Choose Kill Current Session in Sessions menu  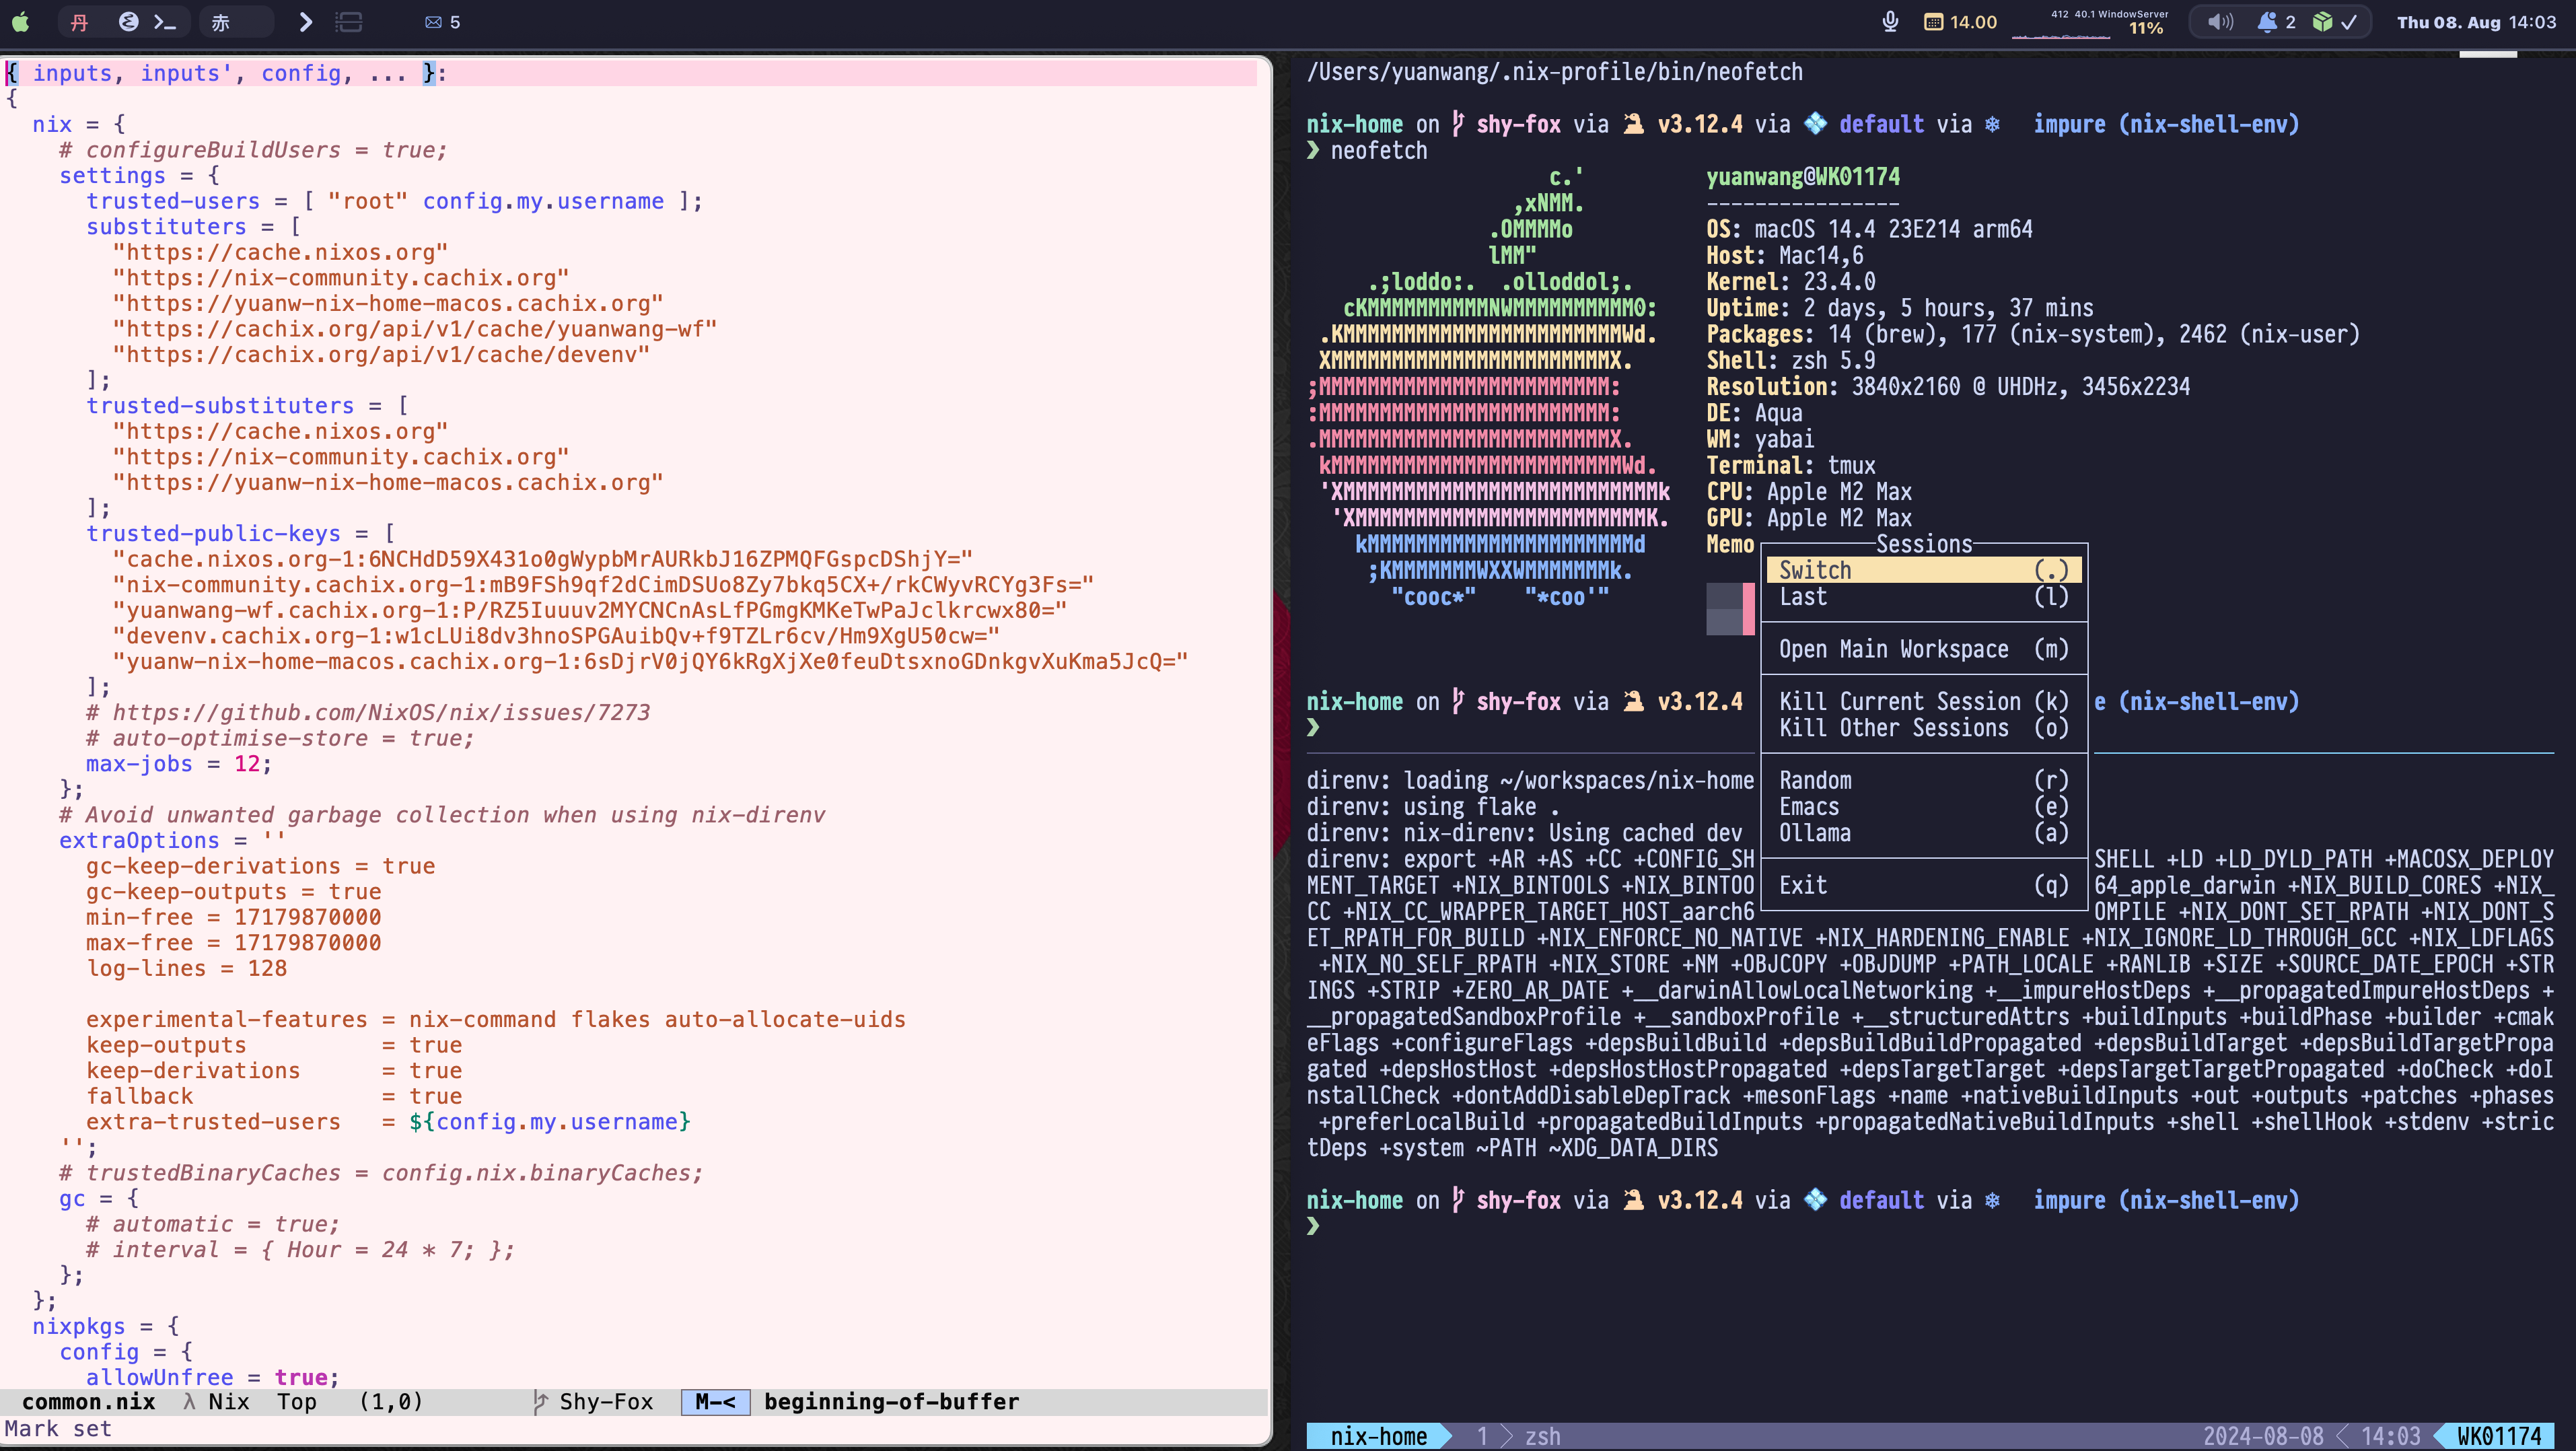(1924, 702)
